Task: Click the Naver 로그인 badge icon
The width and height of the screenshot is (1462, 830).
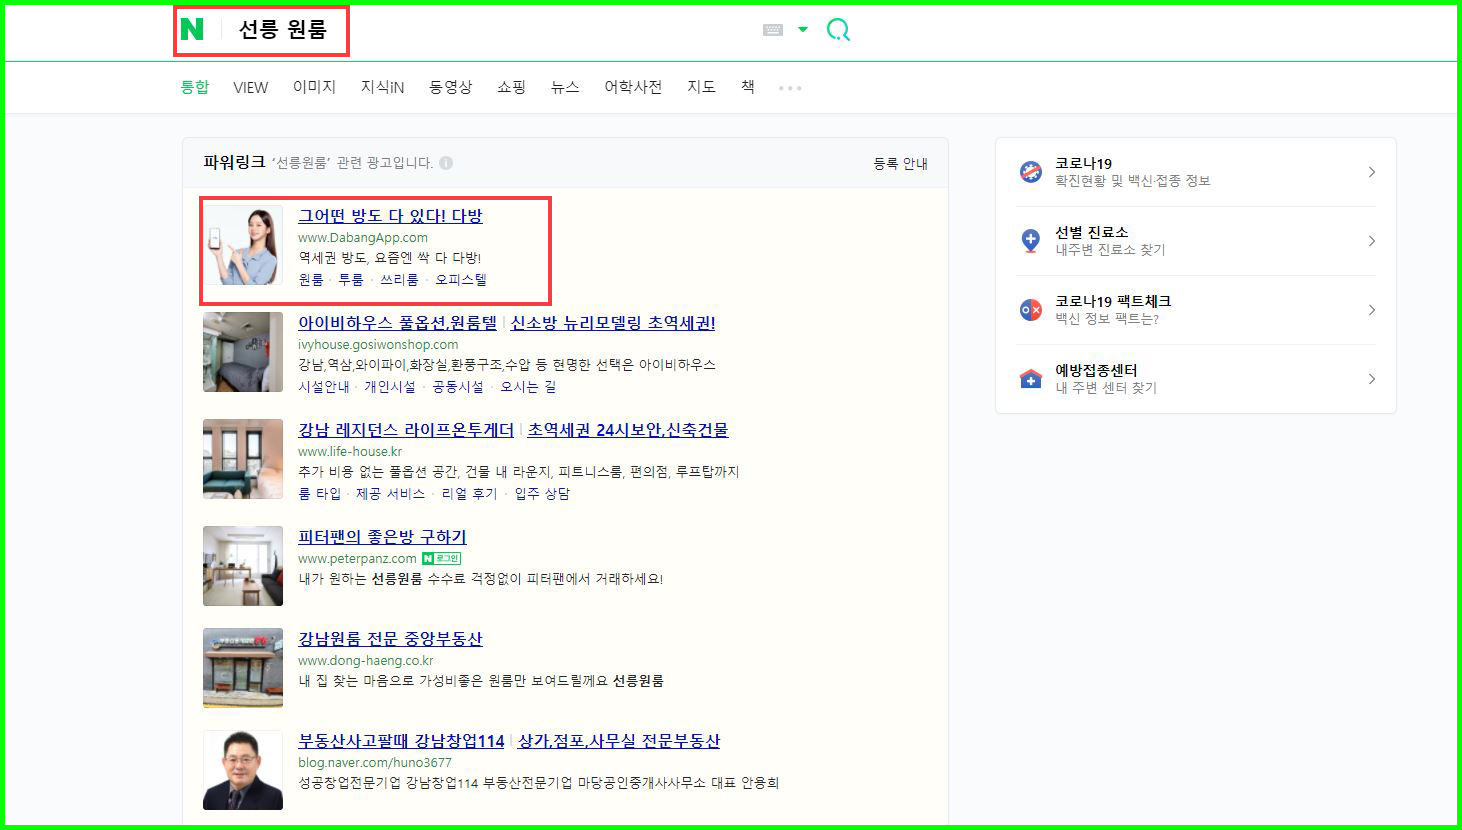Action: 441,559
